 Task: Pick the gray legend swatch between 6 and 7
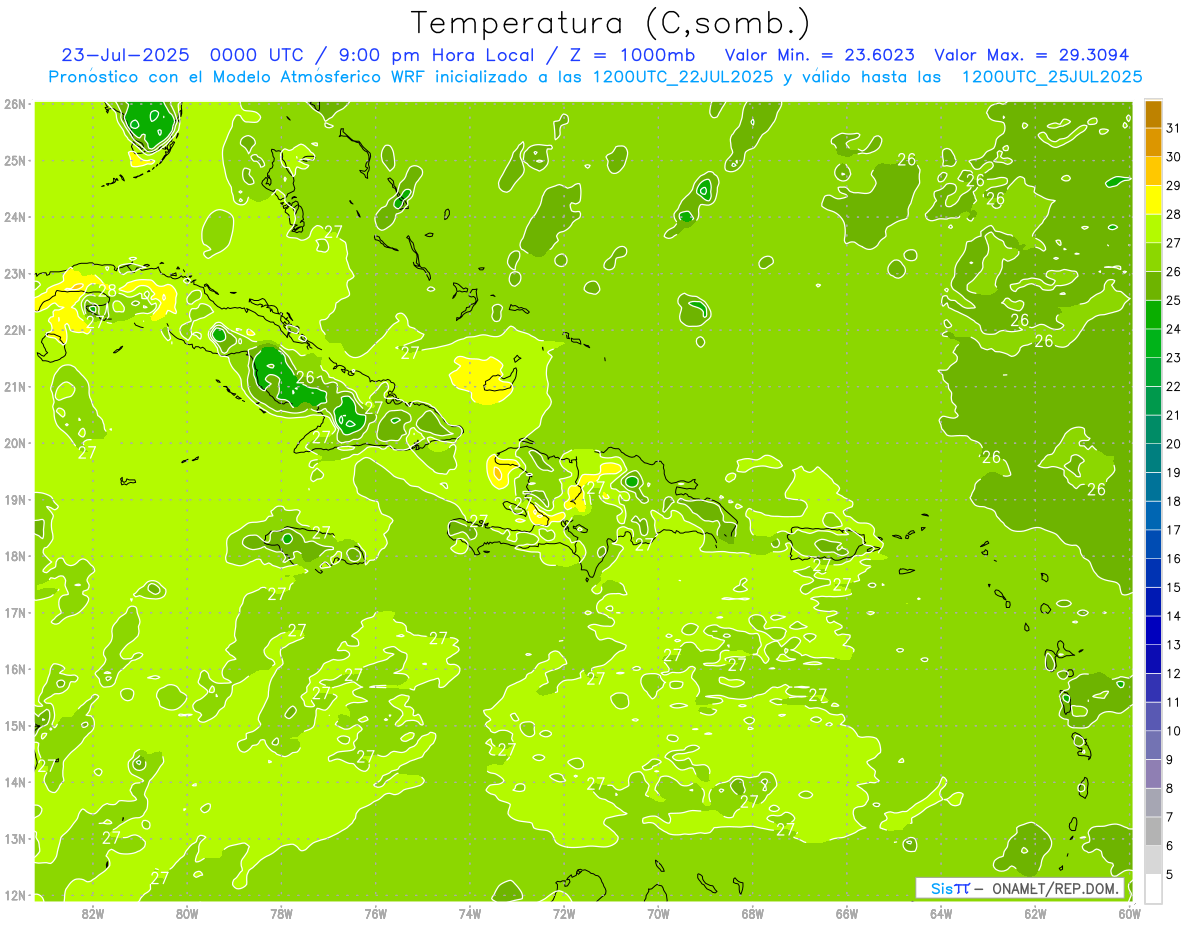(1153, 831)
